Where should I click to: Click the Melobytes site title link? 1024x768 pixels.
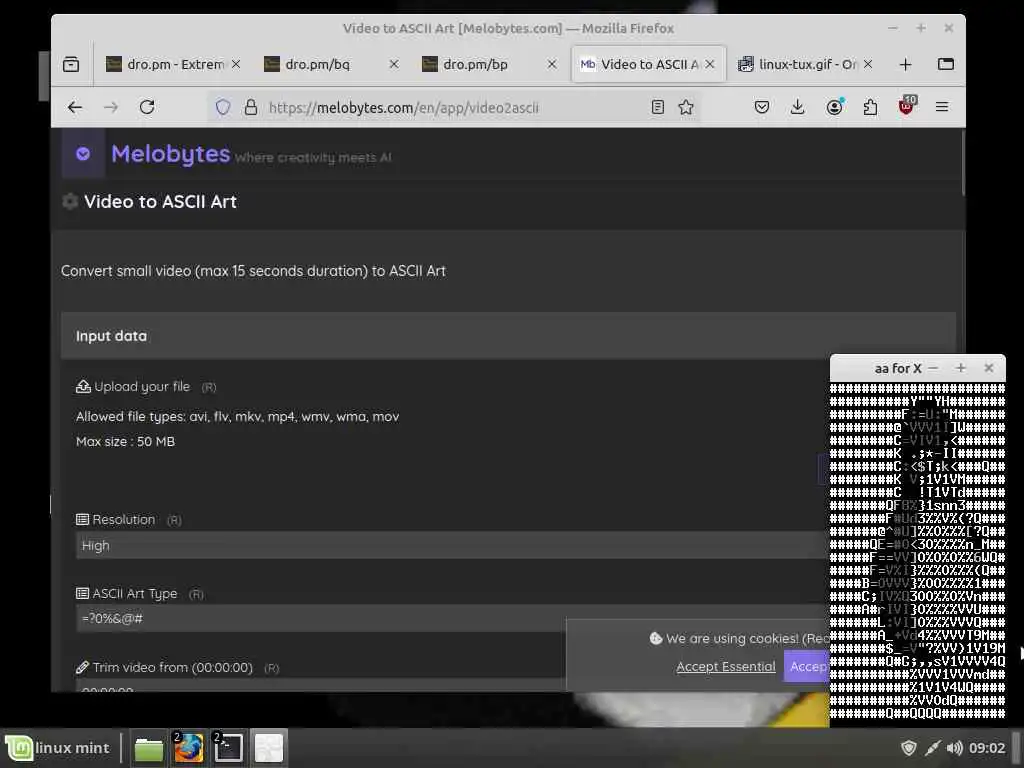(170, 154)
